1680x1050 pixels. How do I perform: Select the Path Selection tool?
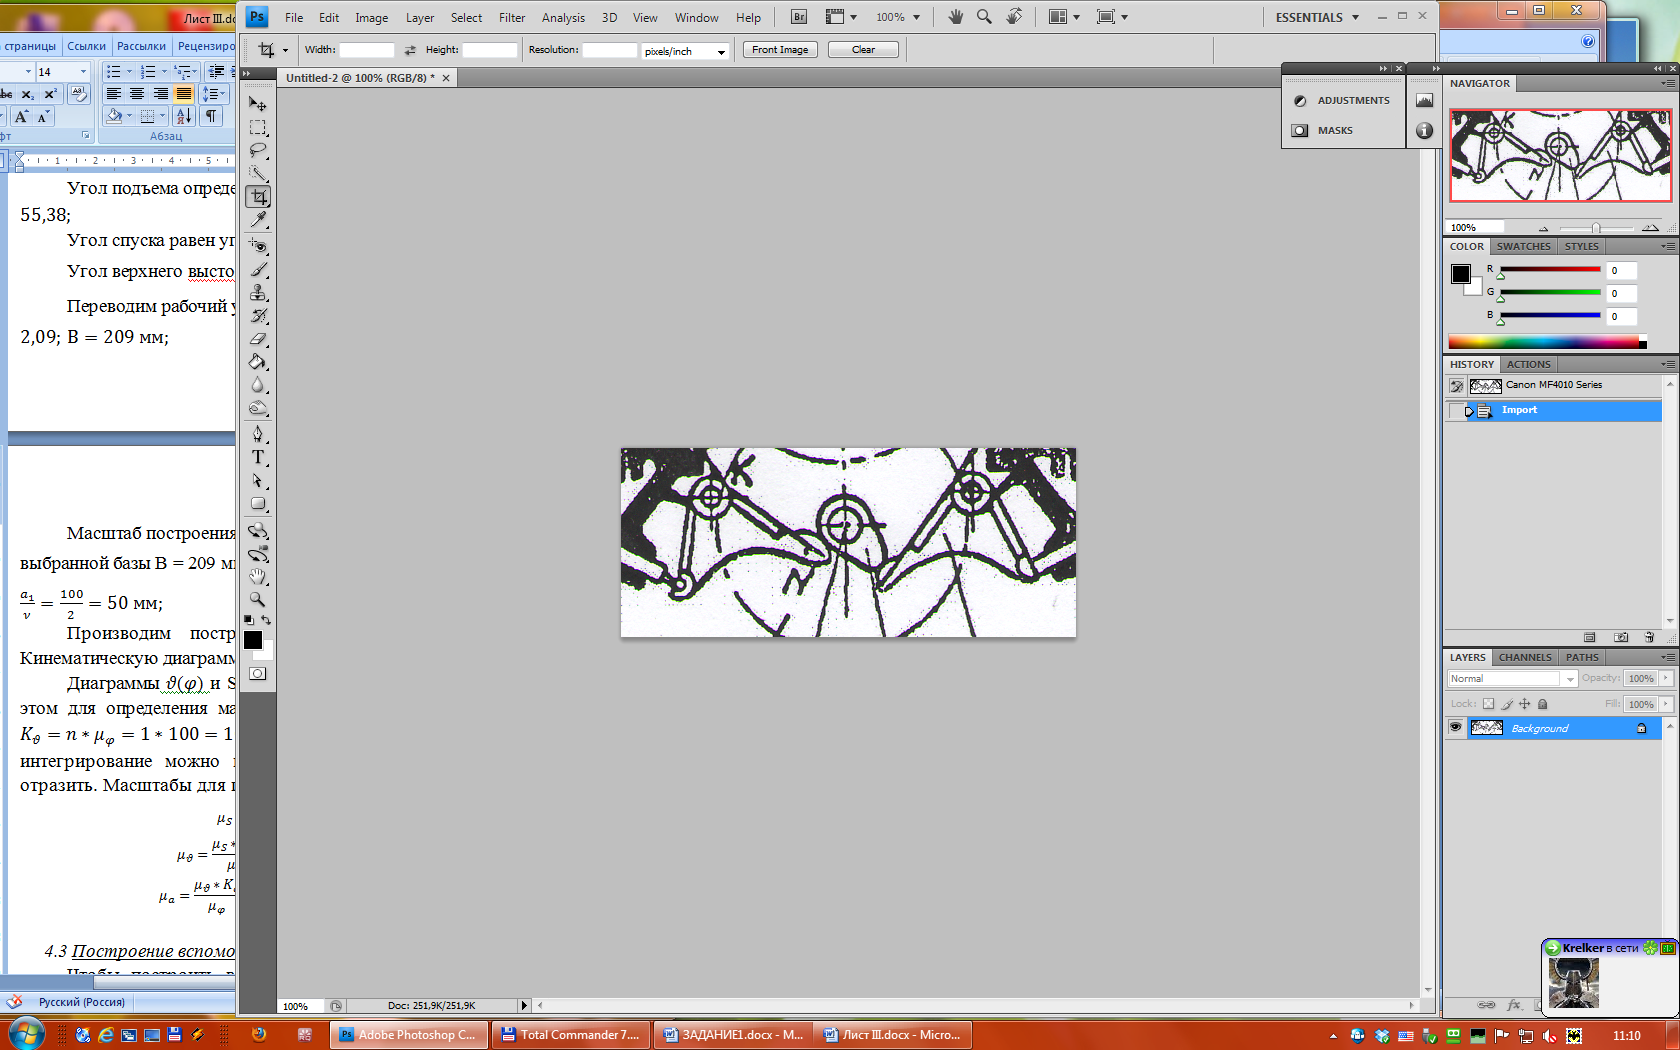(x=258, y=480)
